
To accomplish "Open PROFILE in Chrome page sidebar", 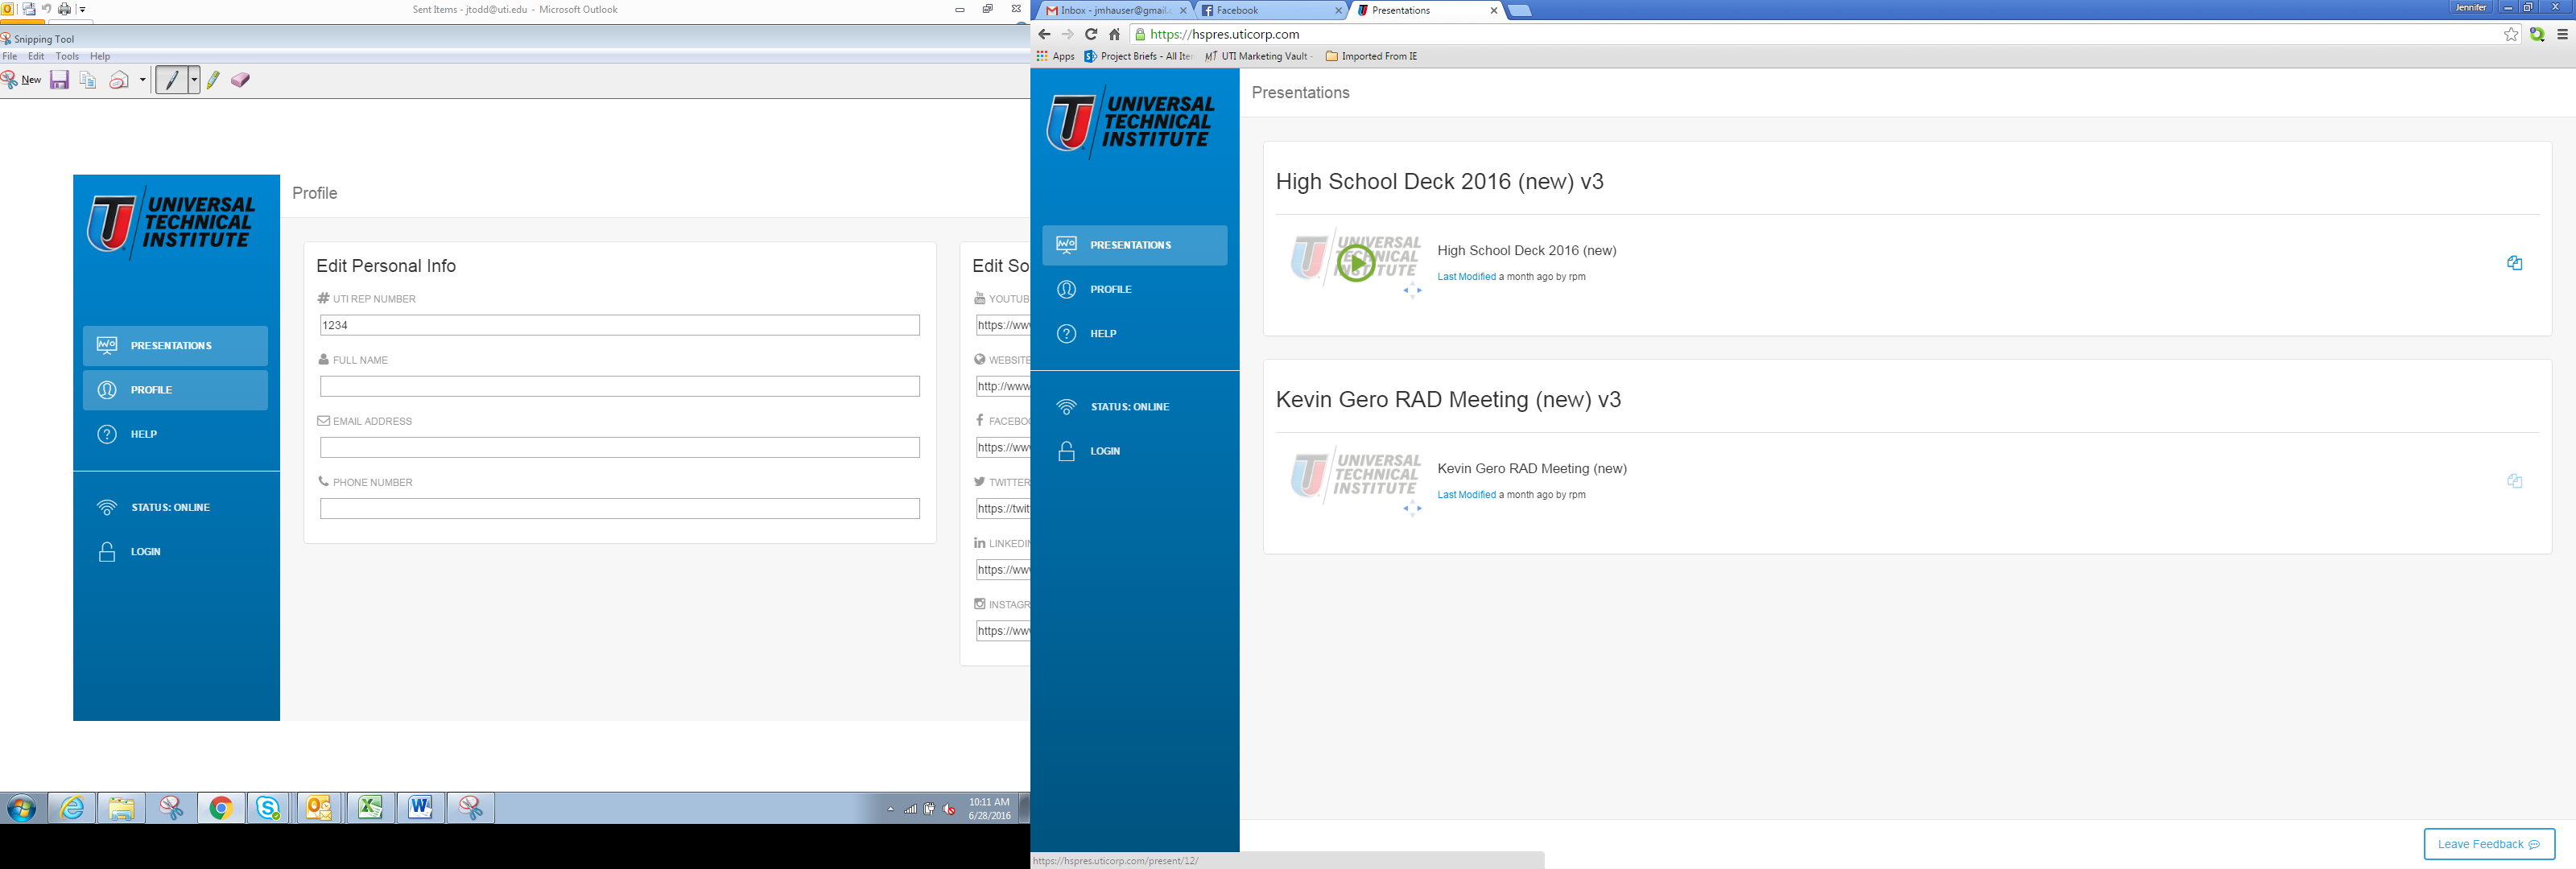I will (x=1135, y=289).
